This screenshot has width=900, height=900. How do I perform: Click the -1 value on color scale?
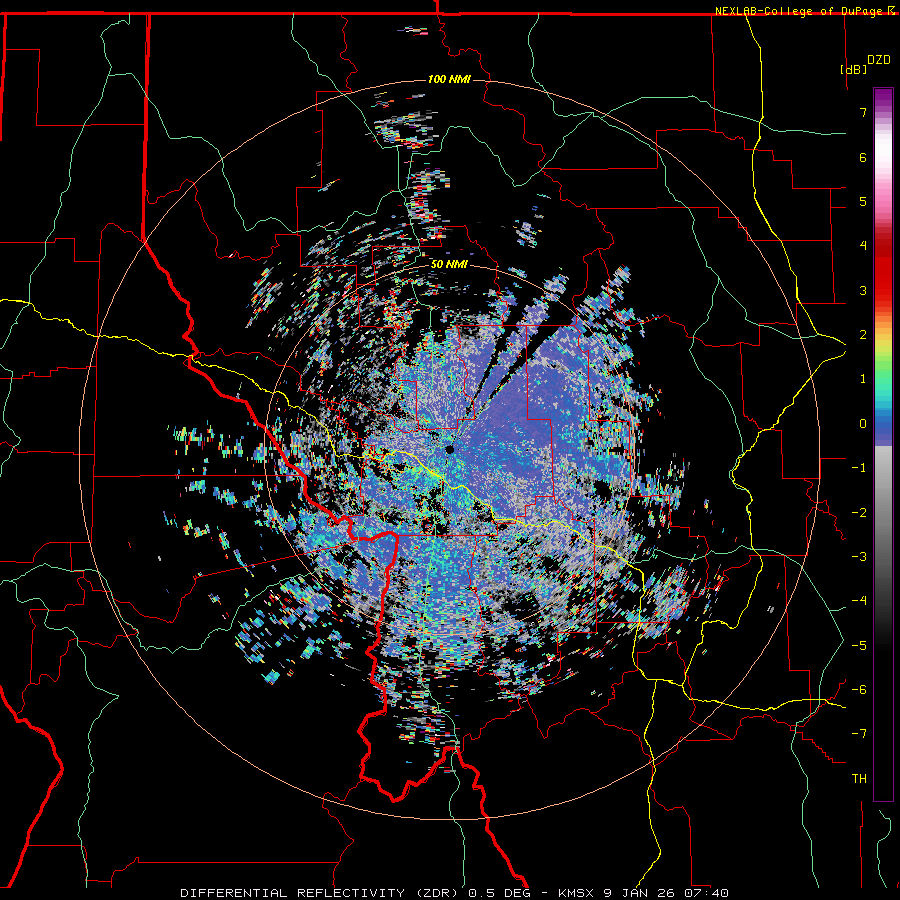tap(859, 468)
